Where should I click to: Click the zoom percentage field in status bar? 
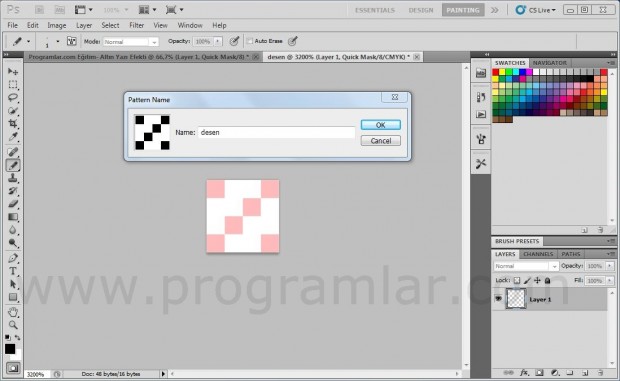(x=37, y=374)
